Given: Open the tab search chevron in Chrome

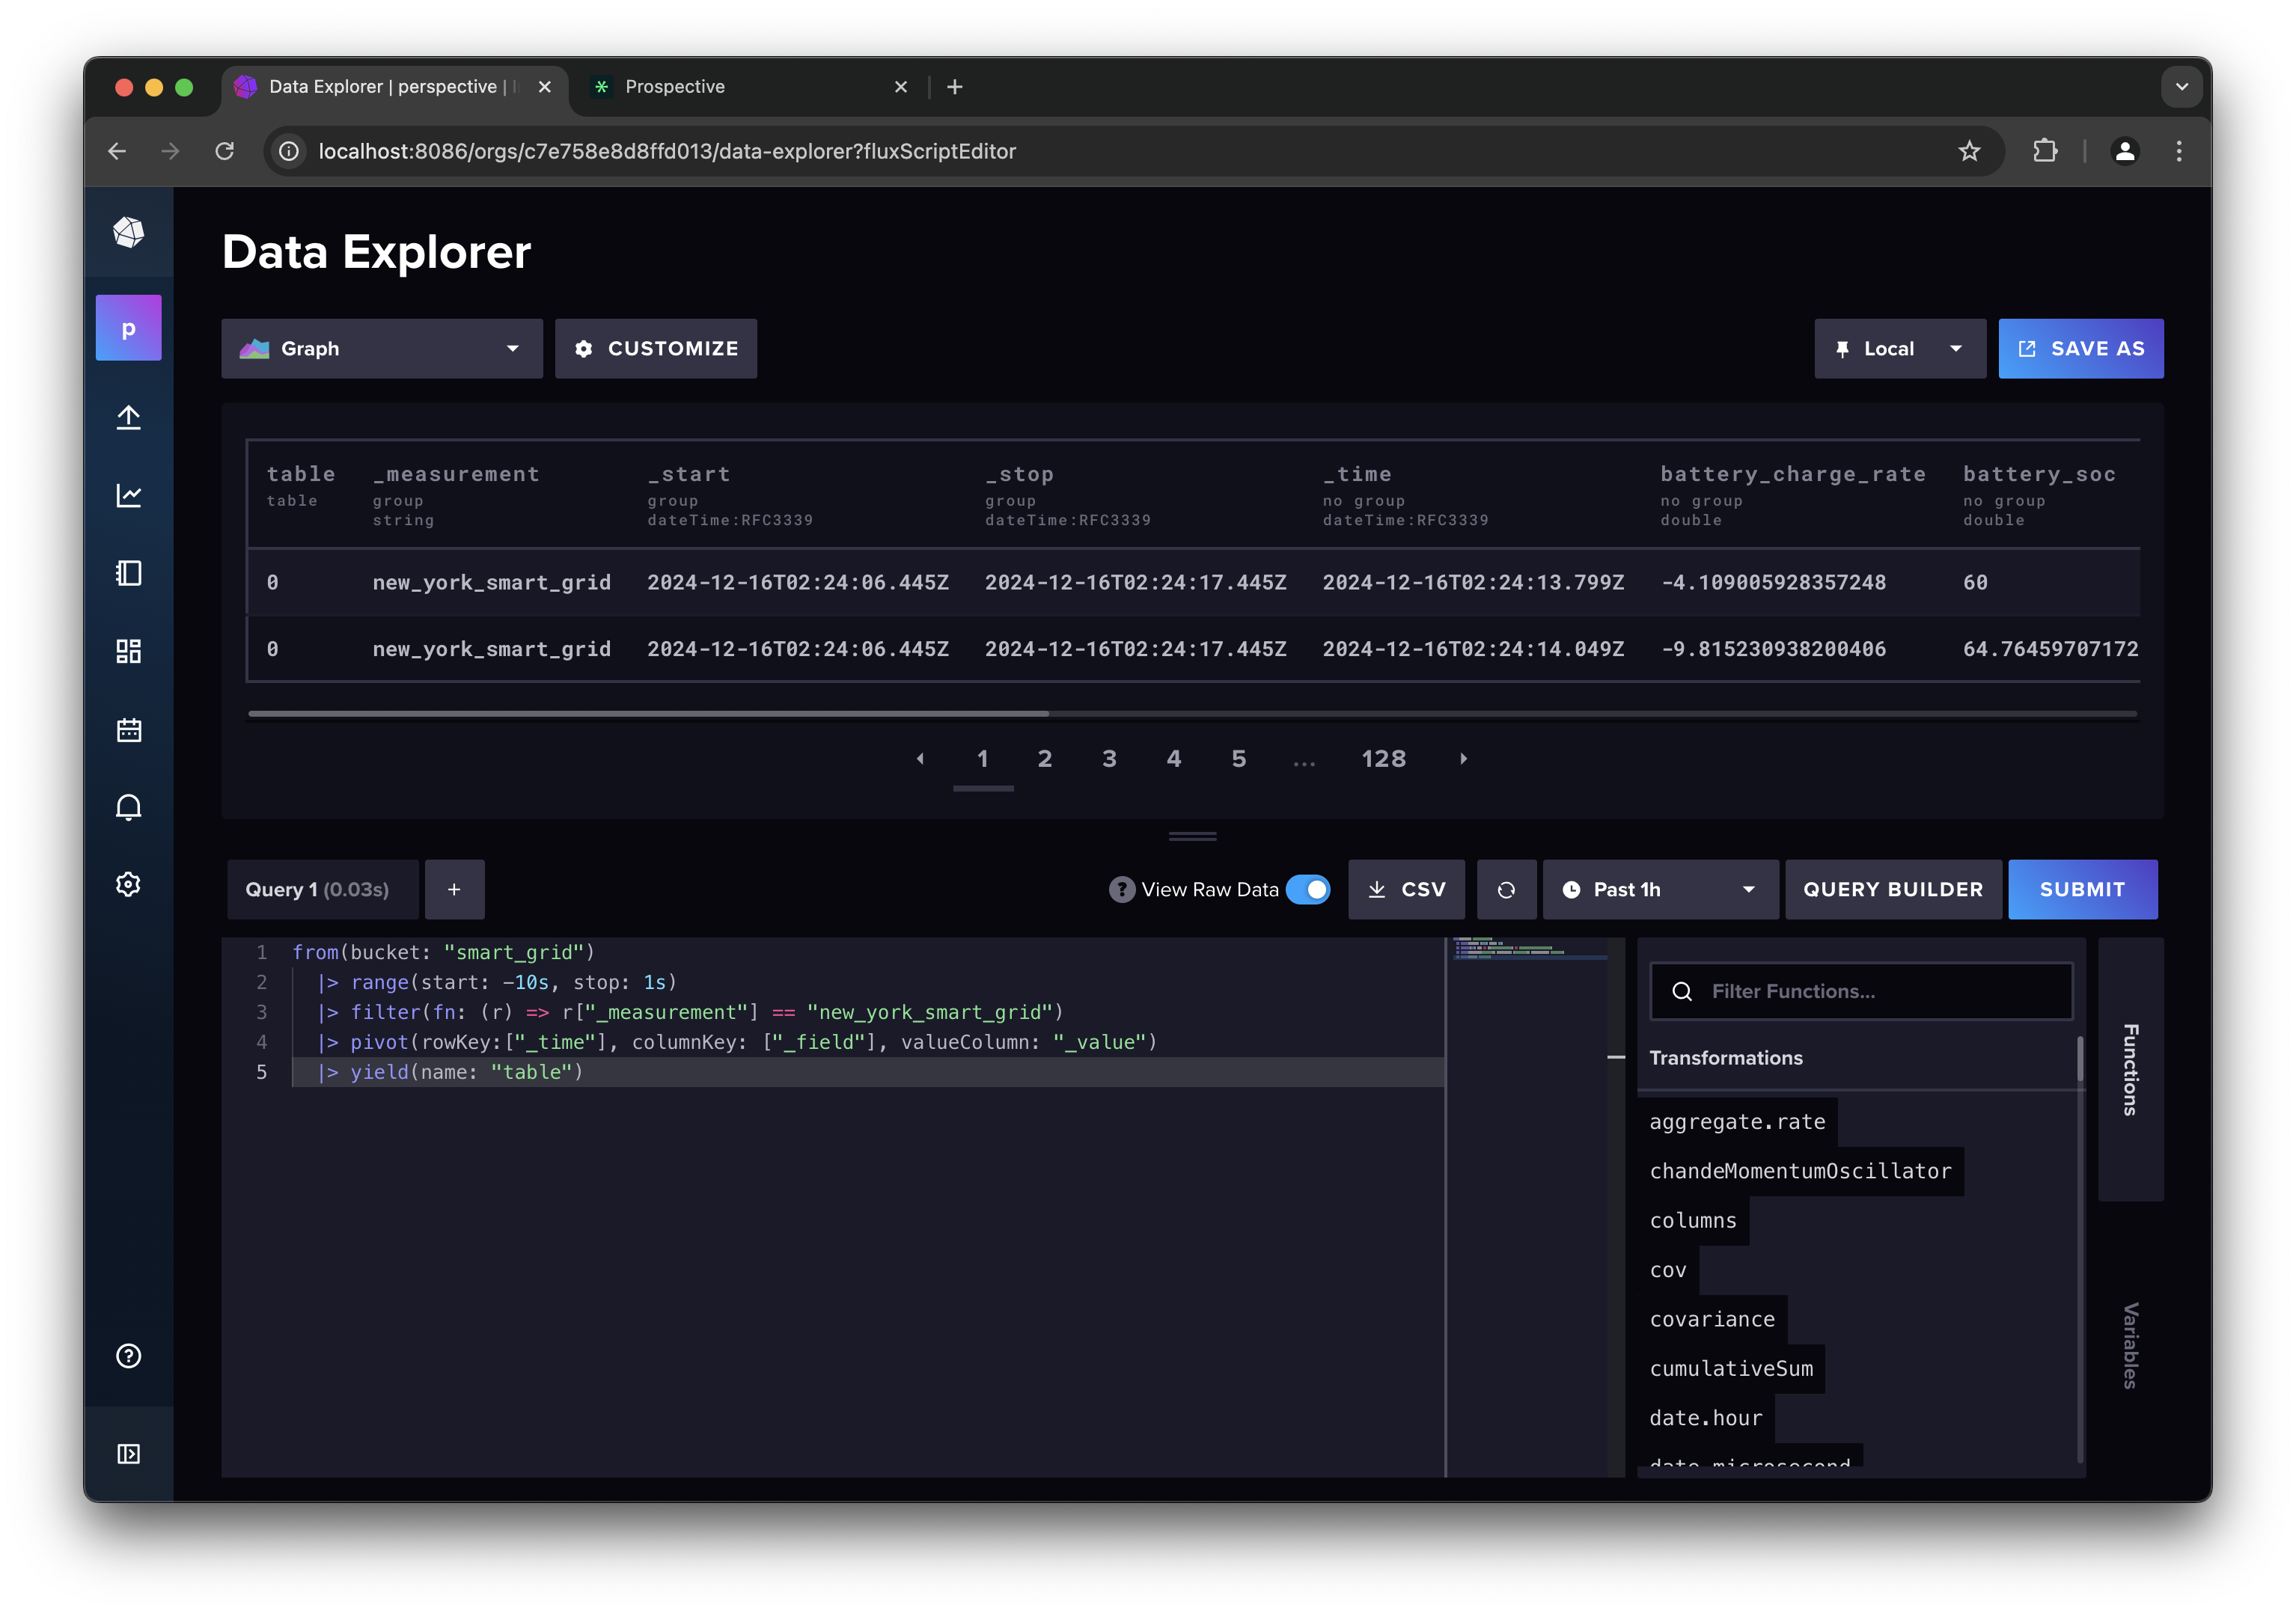Looking at the screenshot, I should pyautogui.click(x=2181, y=87).
